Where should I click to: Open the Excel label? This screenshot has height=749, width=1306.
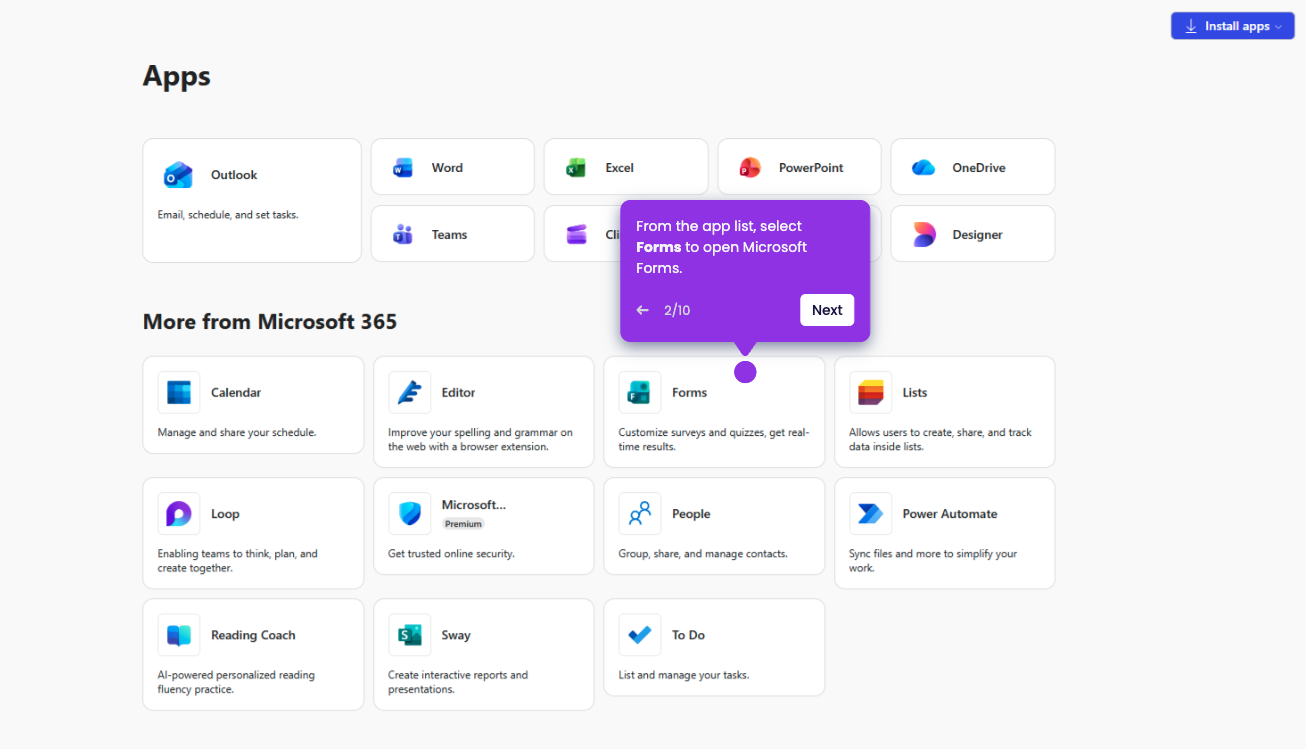620,168
